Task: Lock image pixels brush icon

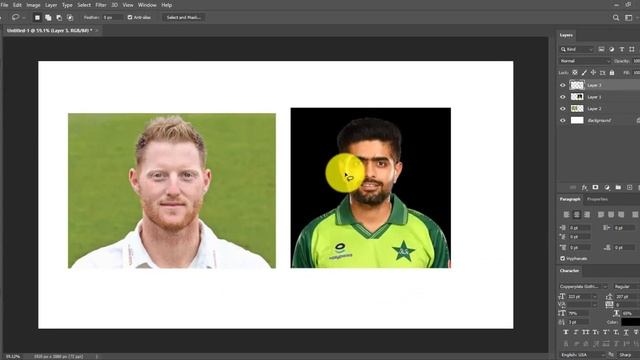Action: click(584, 73)
